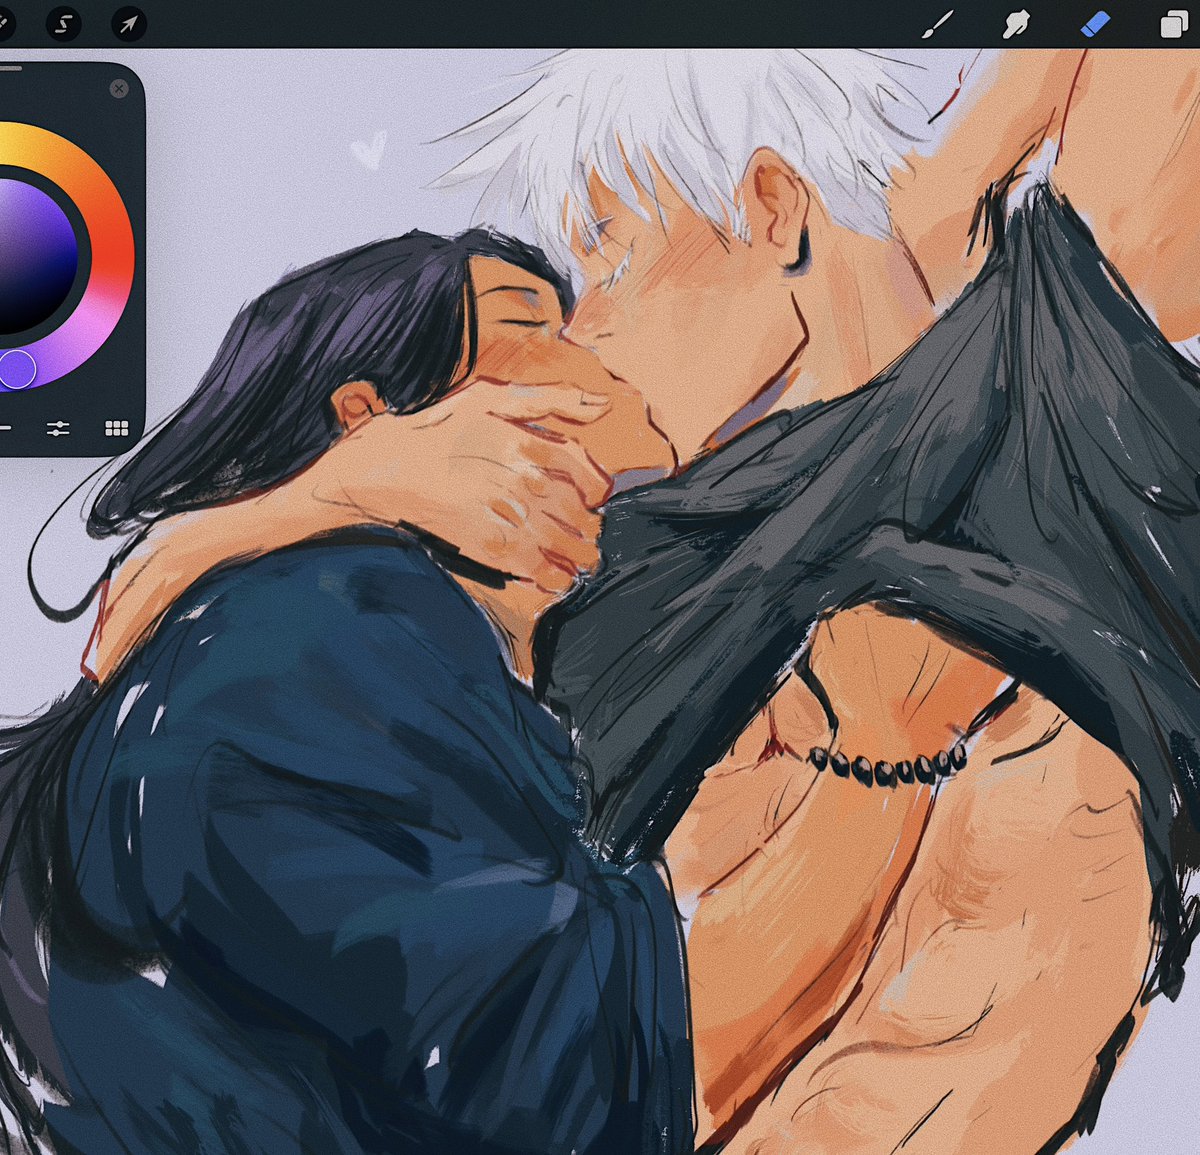The height and width of the screenshot is (1155, 1200).
Task: Switch to the Palettes grid tab
Action: pos(116,428)
